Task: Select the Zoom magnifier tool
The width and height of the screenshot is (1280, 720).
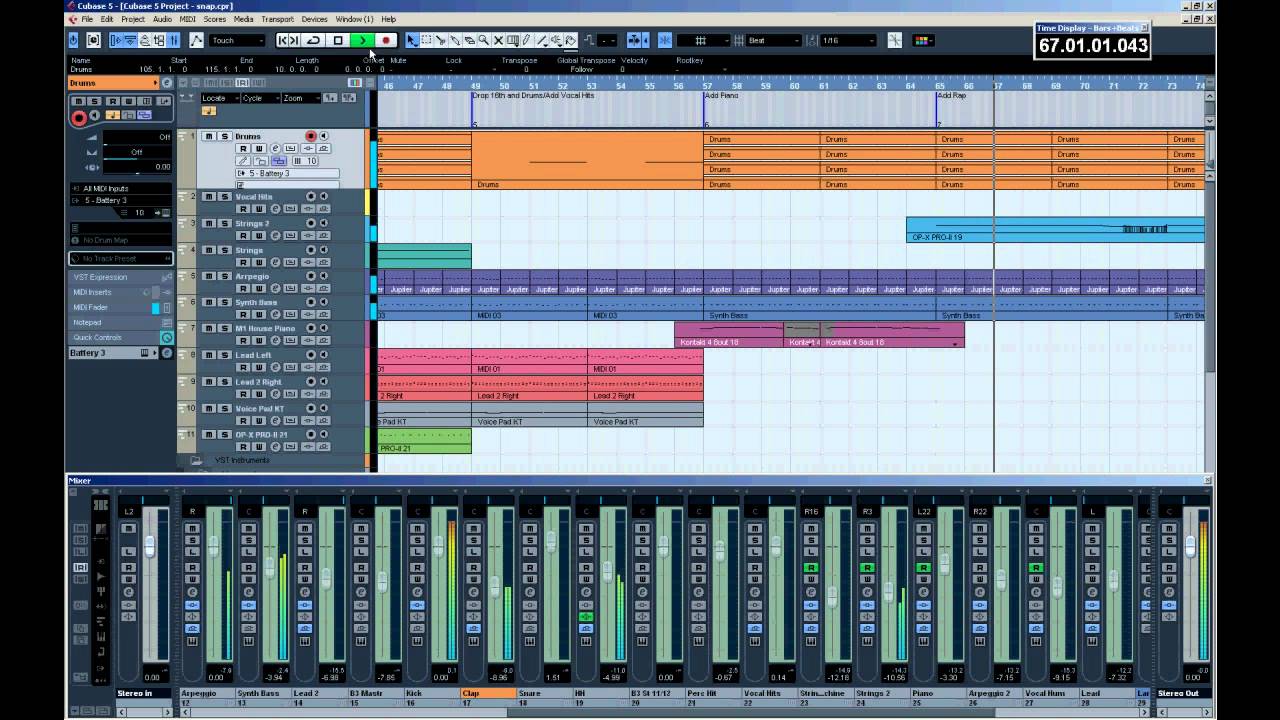Action: [484, 40]
